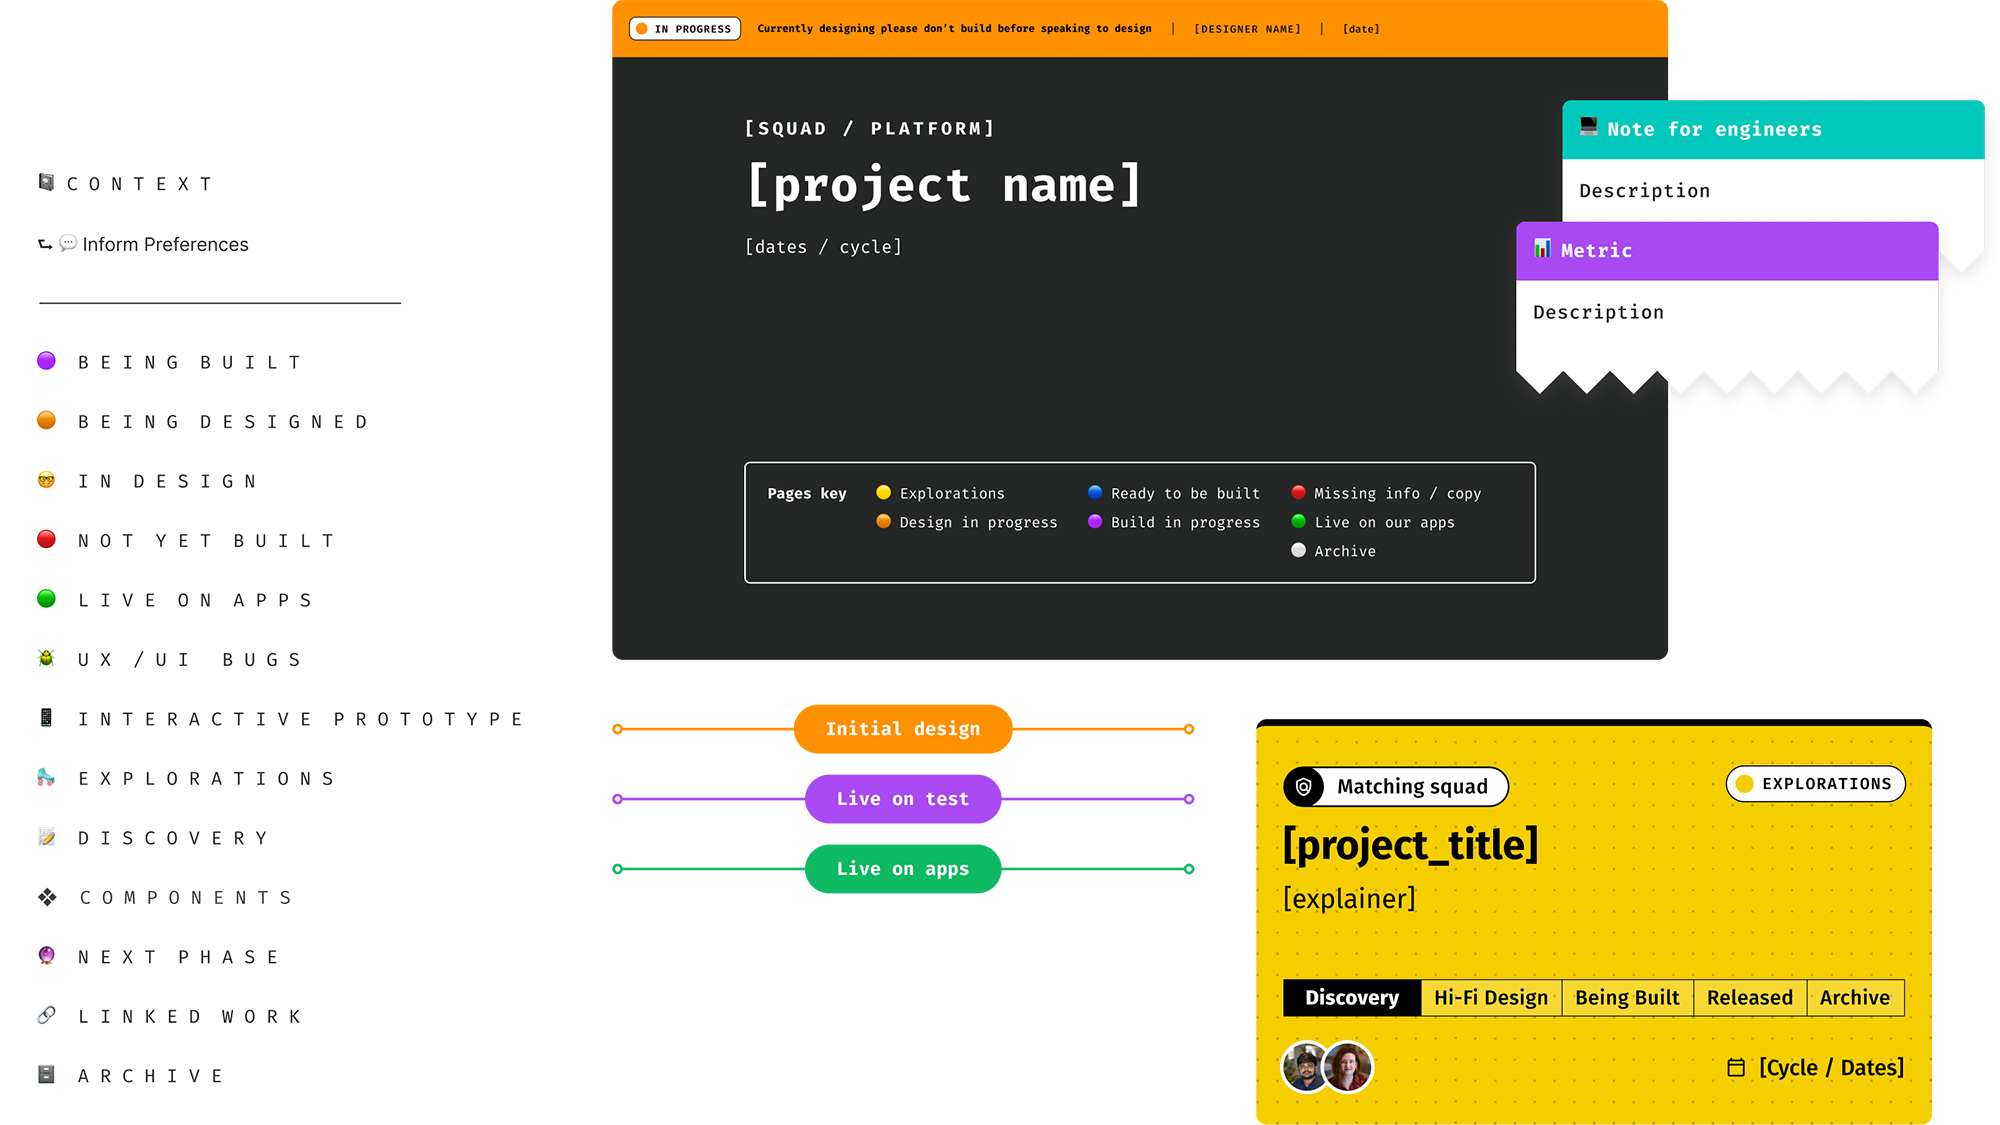Screen dimensions: 2000x1125
Task: Click the IN PROGRESS status badge
Action: pos(685,29)
